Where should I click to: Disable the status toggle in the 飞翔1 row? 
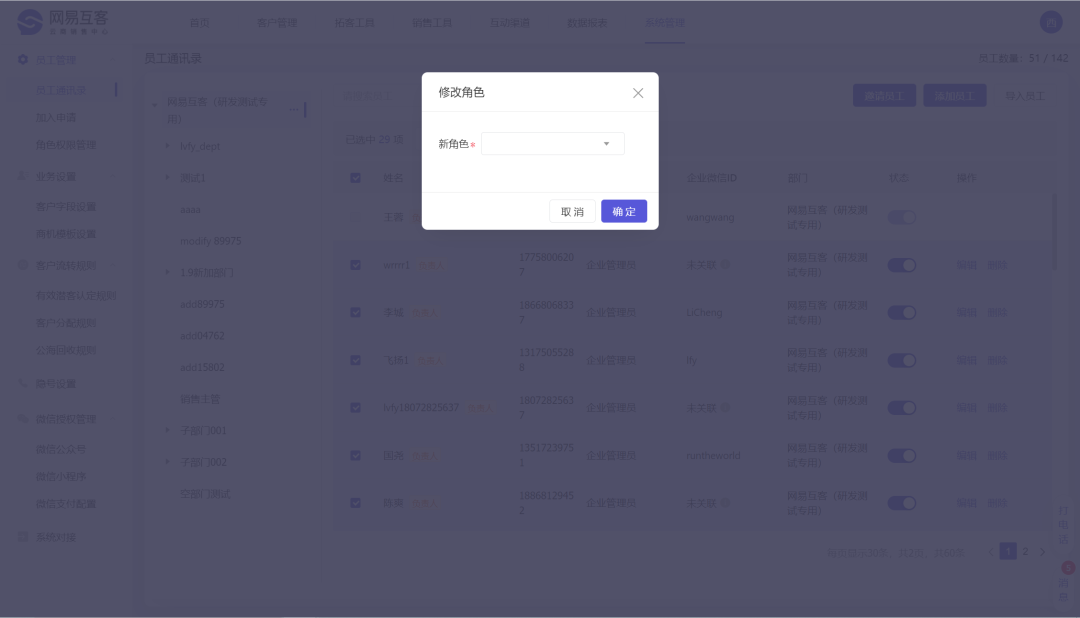pos(901,359)
